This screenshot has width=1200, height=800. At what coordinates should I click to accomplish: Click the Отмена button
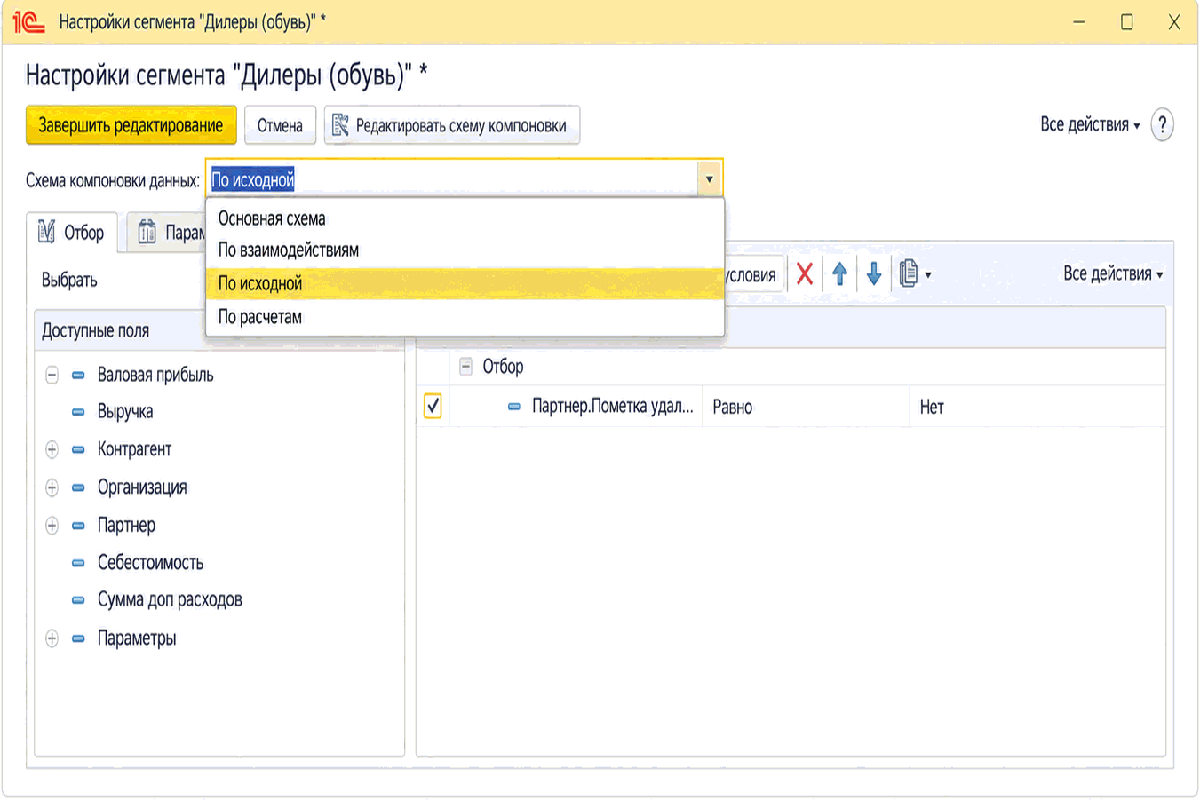pyautogui.click(x=280, y=126)
